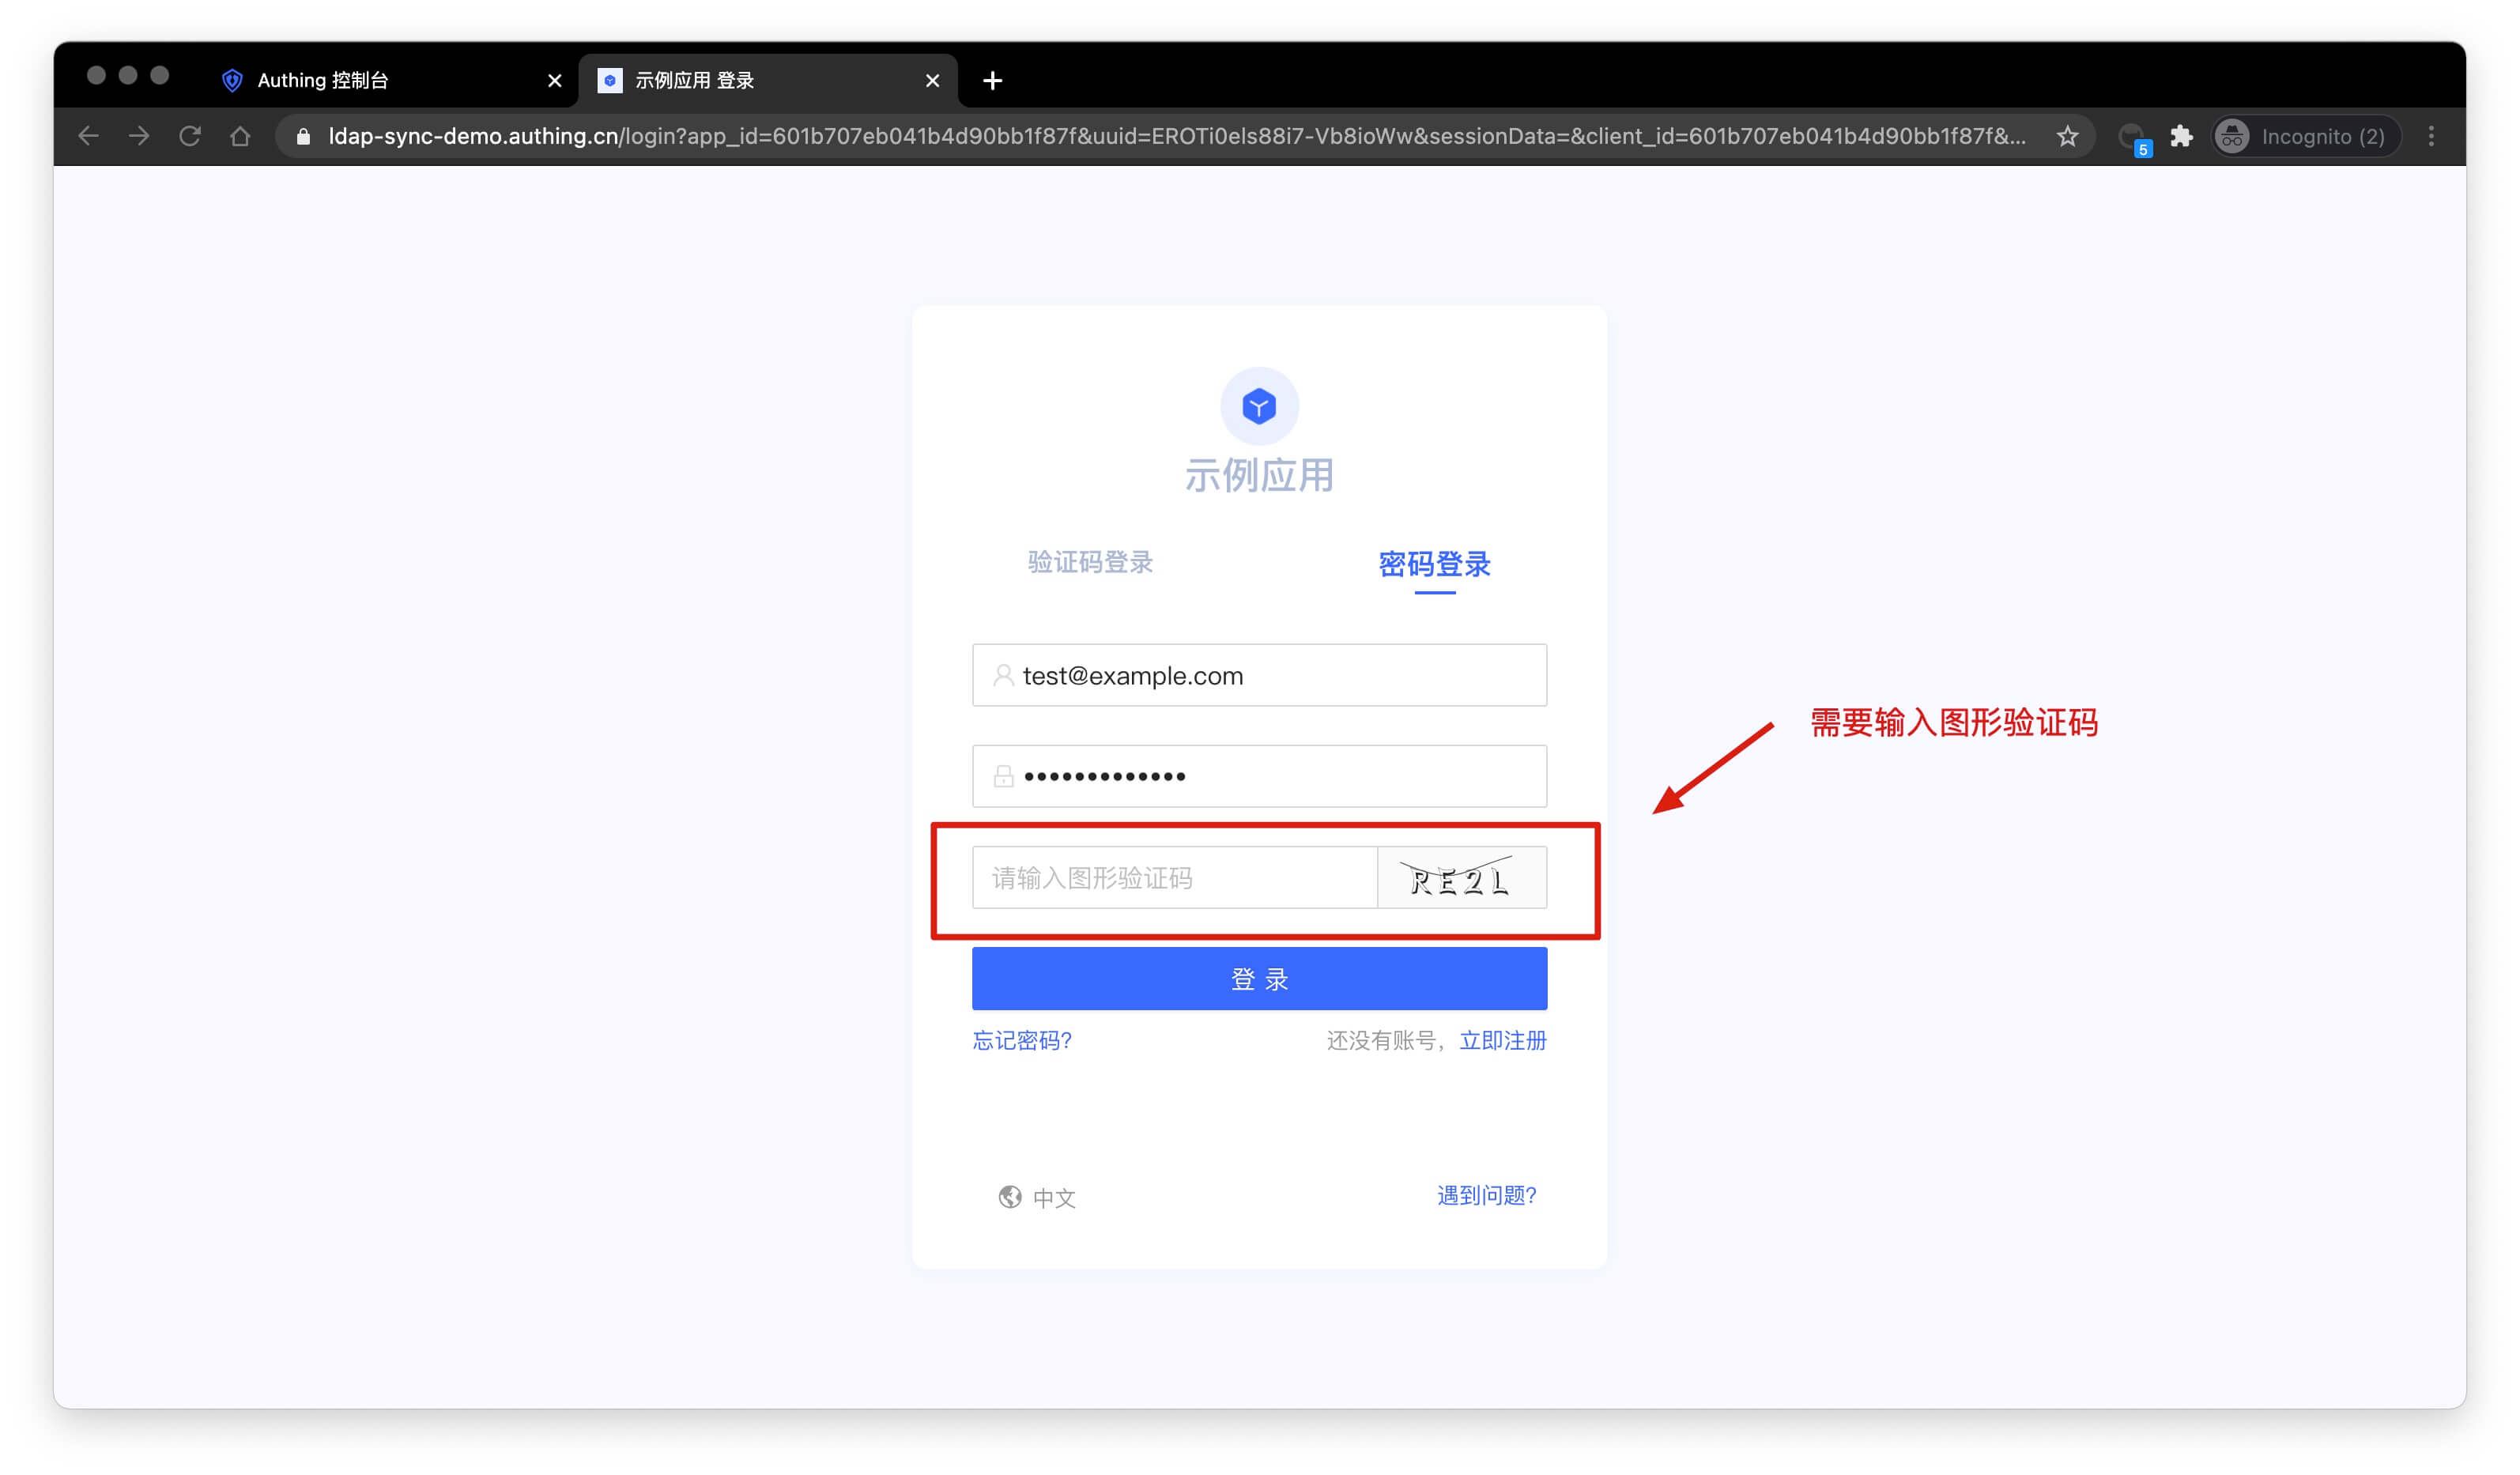The height and width of the screenshot is (1475, 2520).
Task: Reload the current page
Action: [190, 136]
